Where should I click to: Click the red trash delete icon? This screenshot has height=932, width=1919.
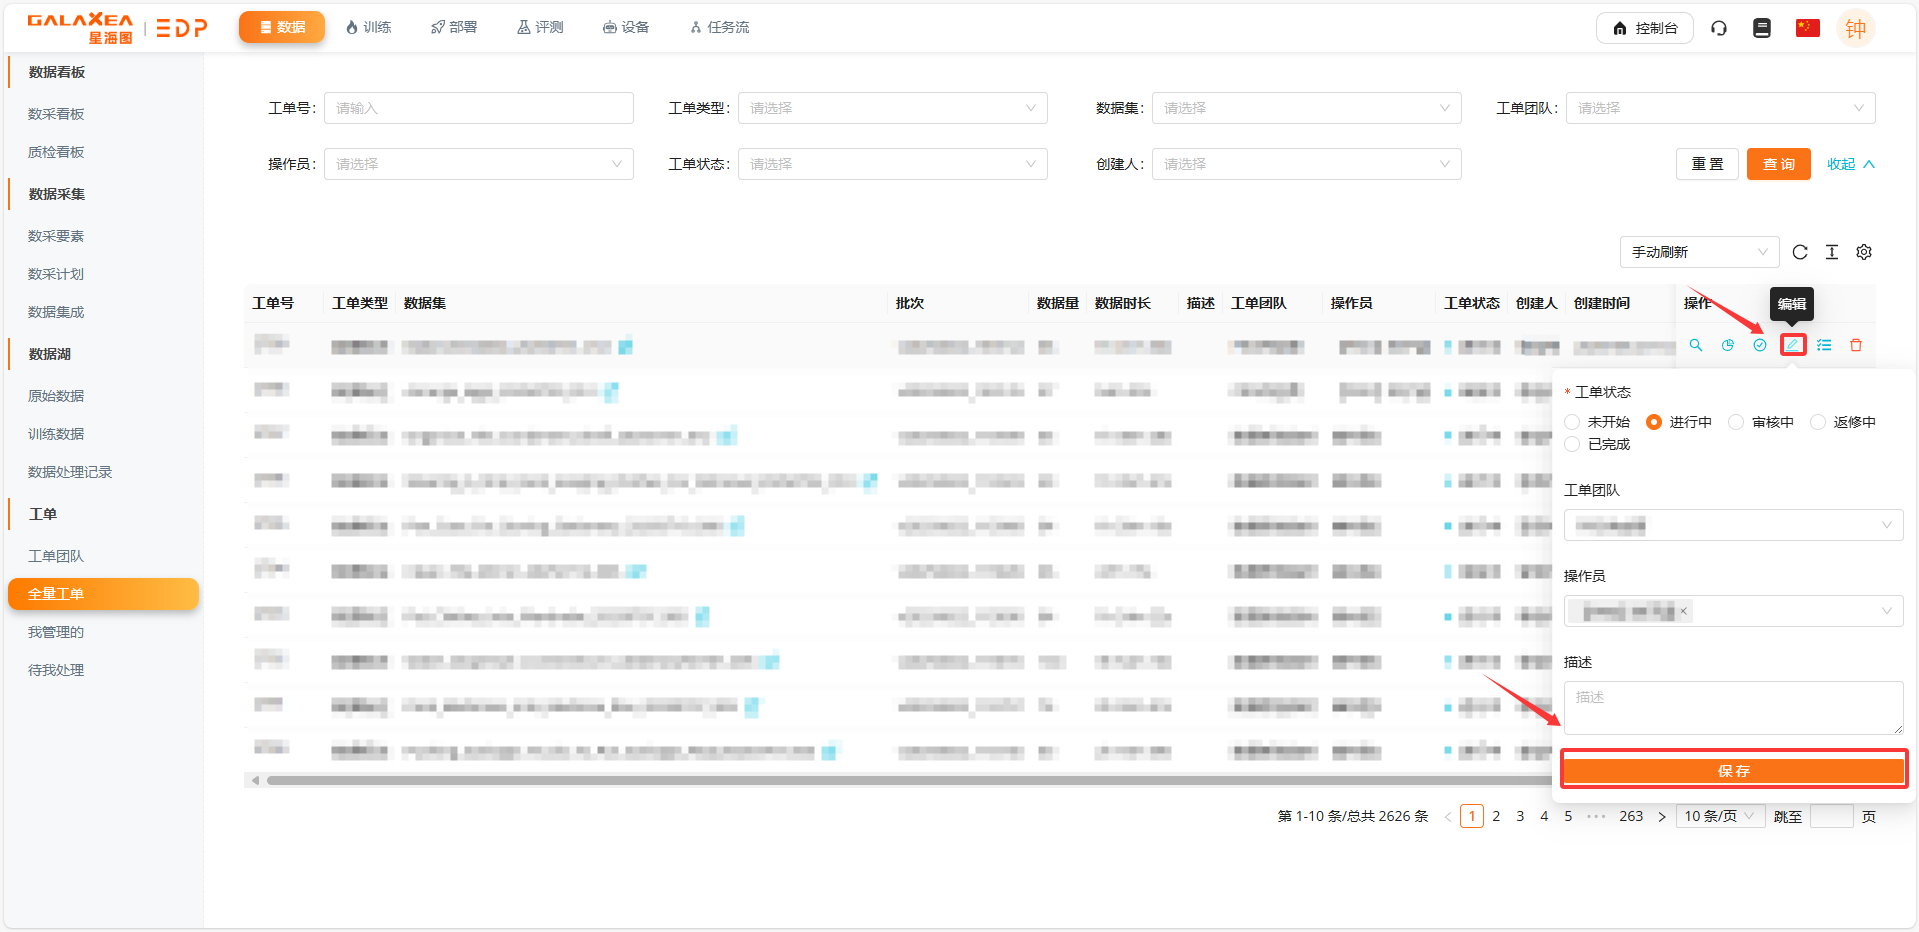[x=1856, y=345]
